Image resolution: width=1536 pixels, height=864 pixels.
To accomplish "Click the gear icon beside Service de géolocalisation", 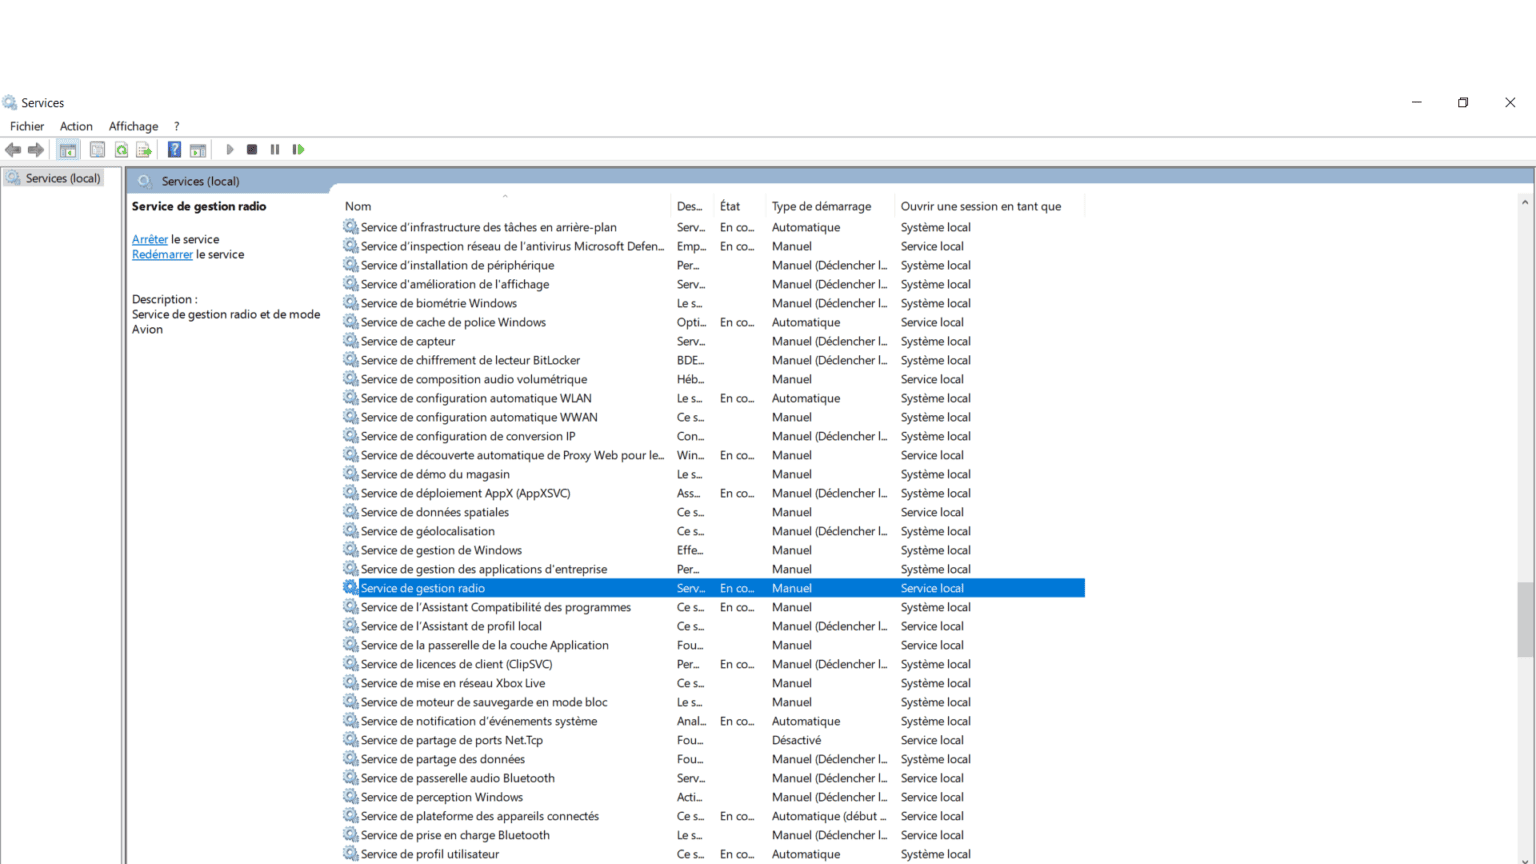I will (350, 531).
